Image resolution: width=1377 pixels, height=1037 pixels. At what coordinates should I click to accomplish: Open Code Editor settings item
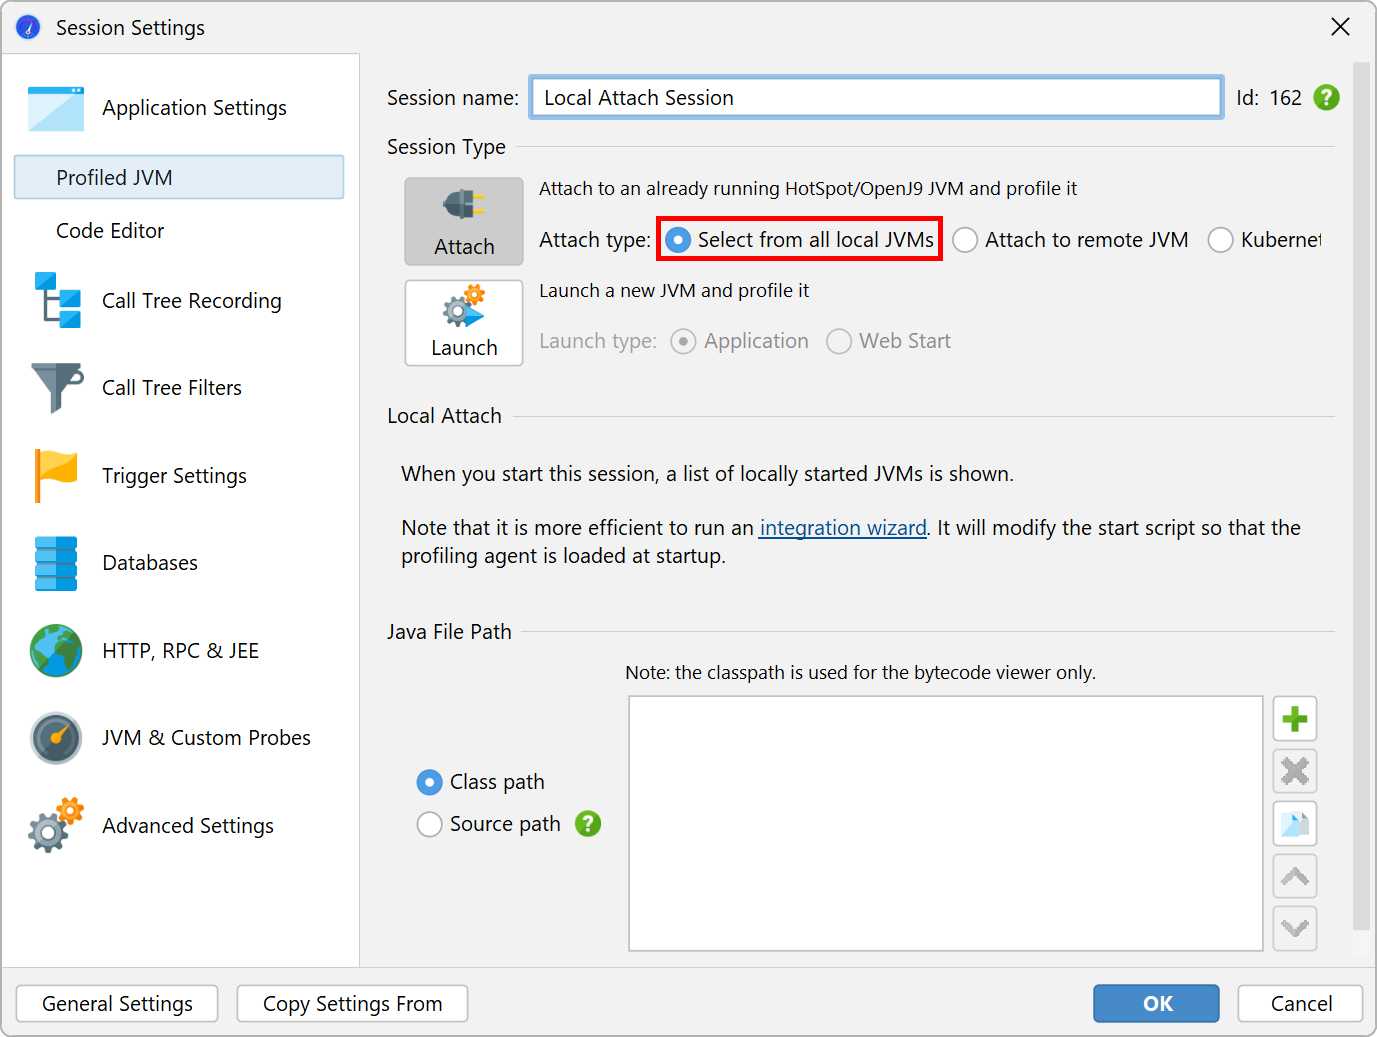pyautogui.click(x=110, y=231)
